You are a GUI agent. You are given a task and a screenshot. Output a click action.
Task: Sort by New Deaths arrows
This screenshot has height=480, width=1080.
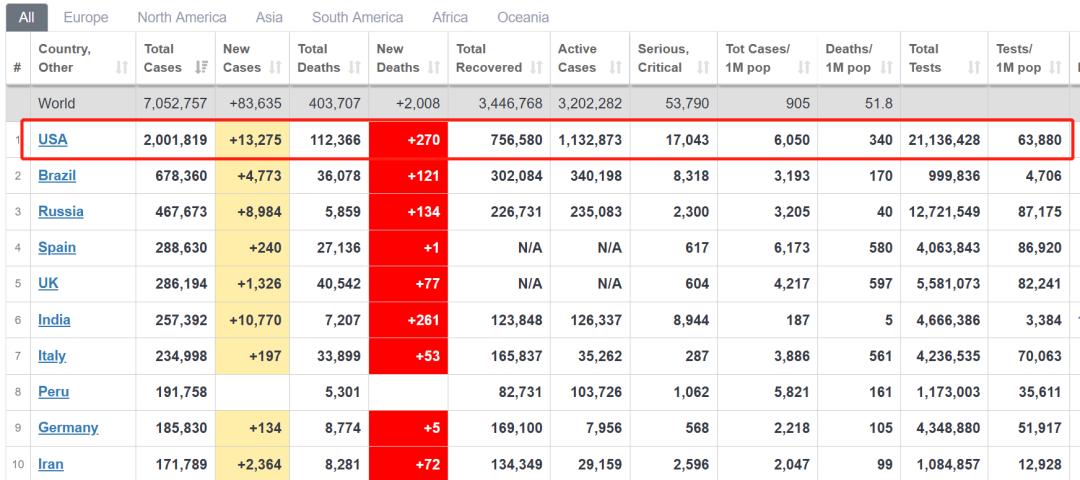434,67
